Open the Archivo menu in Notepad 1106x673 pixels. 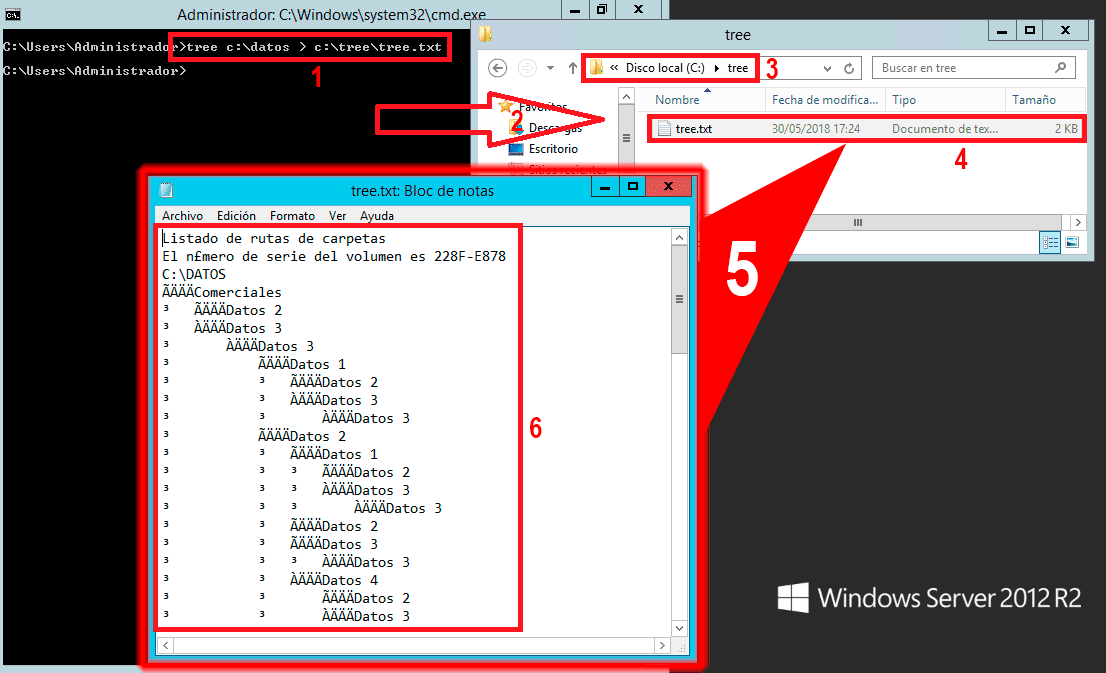click(182, 215)
